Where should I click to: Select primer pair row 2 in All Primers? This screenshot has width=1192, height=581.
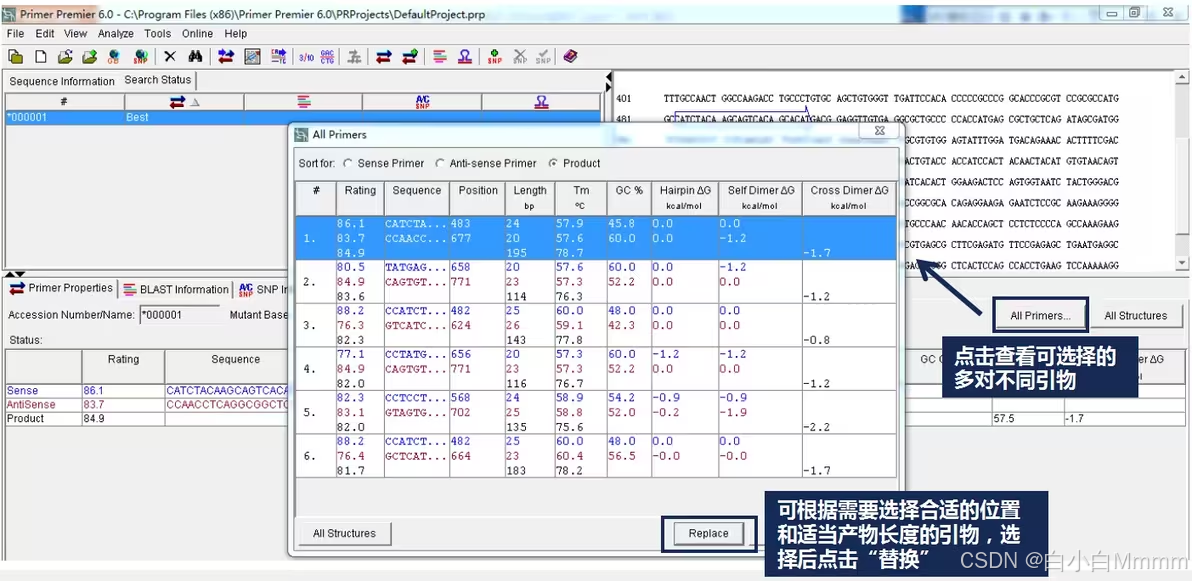pos(596,282)
